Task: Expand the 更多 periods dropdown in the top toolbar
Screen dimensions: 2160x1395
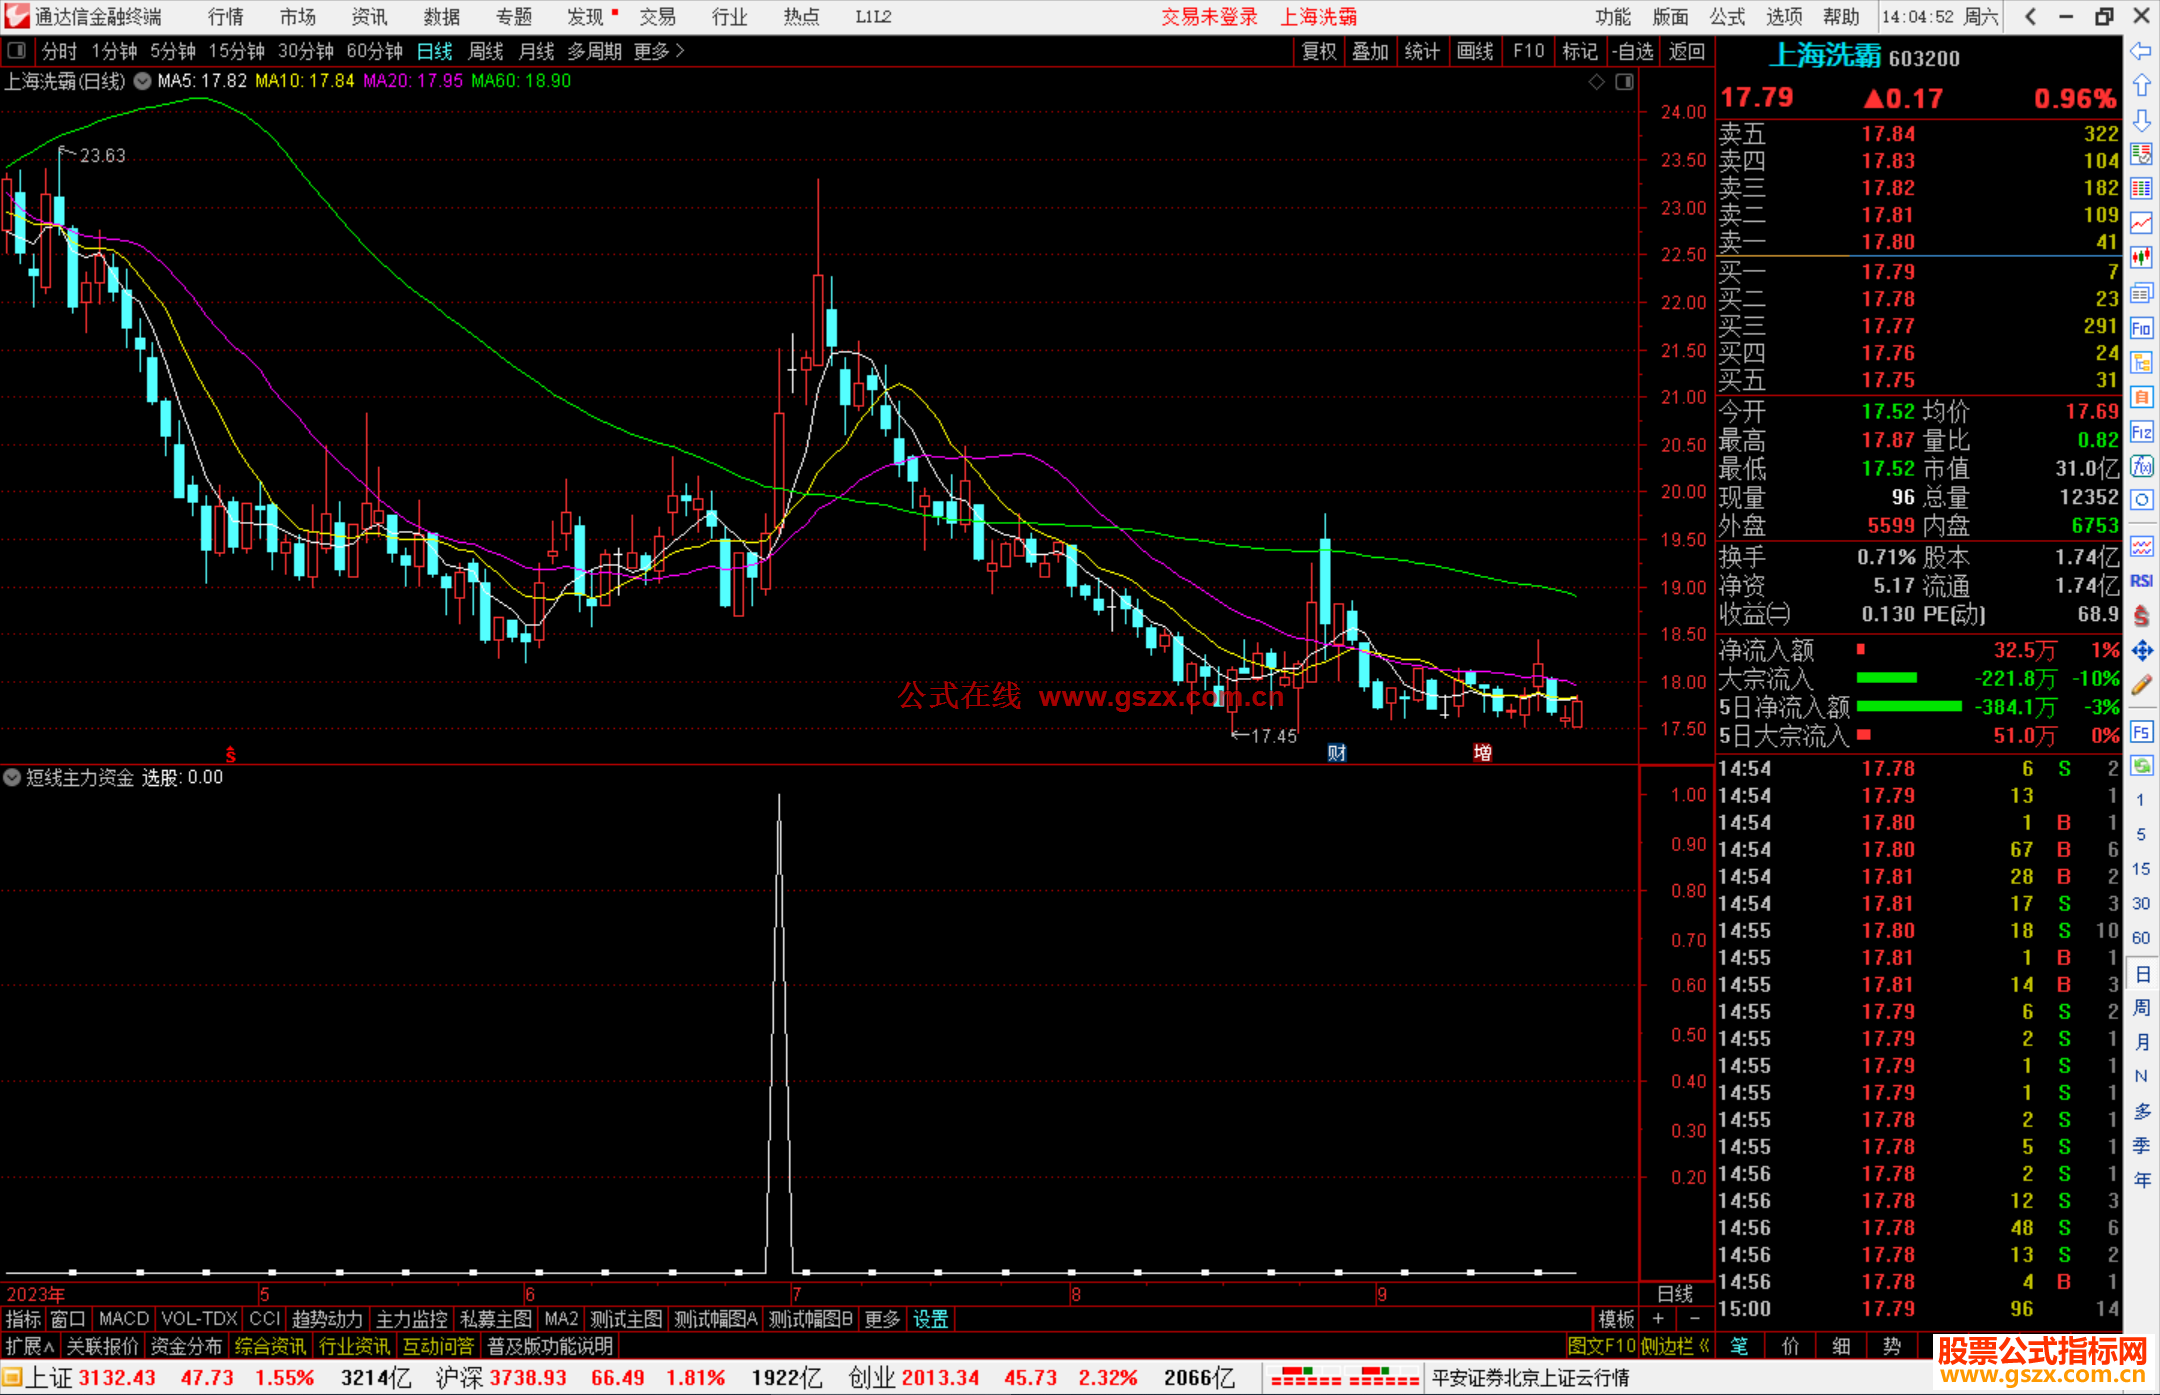Action: click(658, 51)
